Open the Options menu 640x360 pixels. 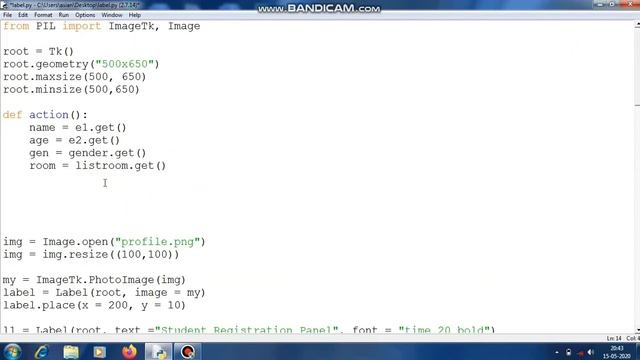tap(85, 15)
